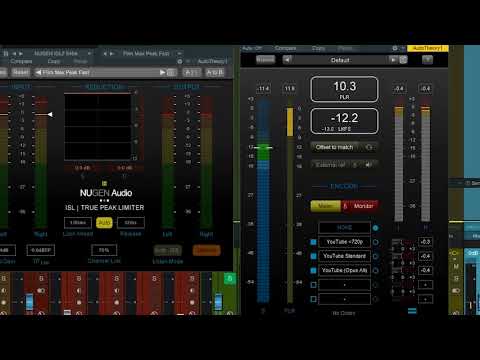Open the dropdown arrow button near AutoTheory1
The width and height of the screenshot is (480, 360).
coord(427,60)
